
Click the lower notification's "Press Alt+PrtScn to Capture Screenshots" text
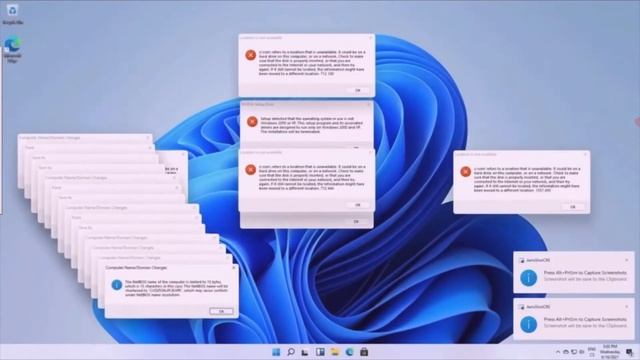[x=585, y=319]
